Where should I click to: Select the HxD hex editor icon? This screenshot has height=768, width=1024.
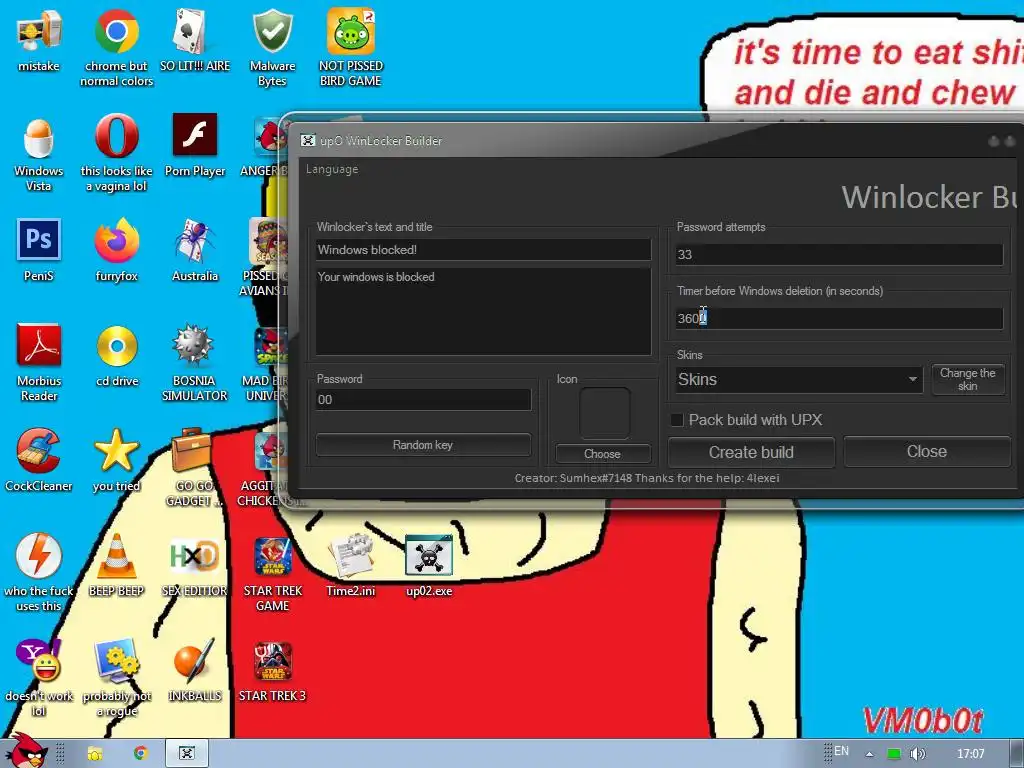(x=194, y=556)
